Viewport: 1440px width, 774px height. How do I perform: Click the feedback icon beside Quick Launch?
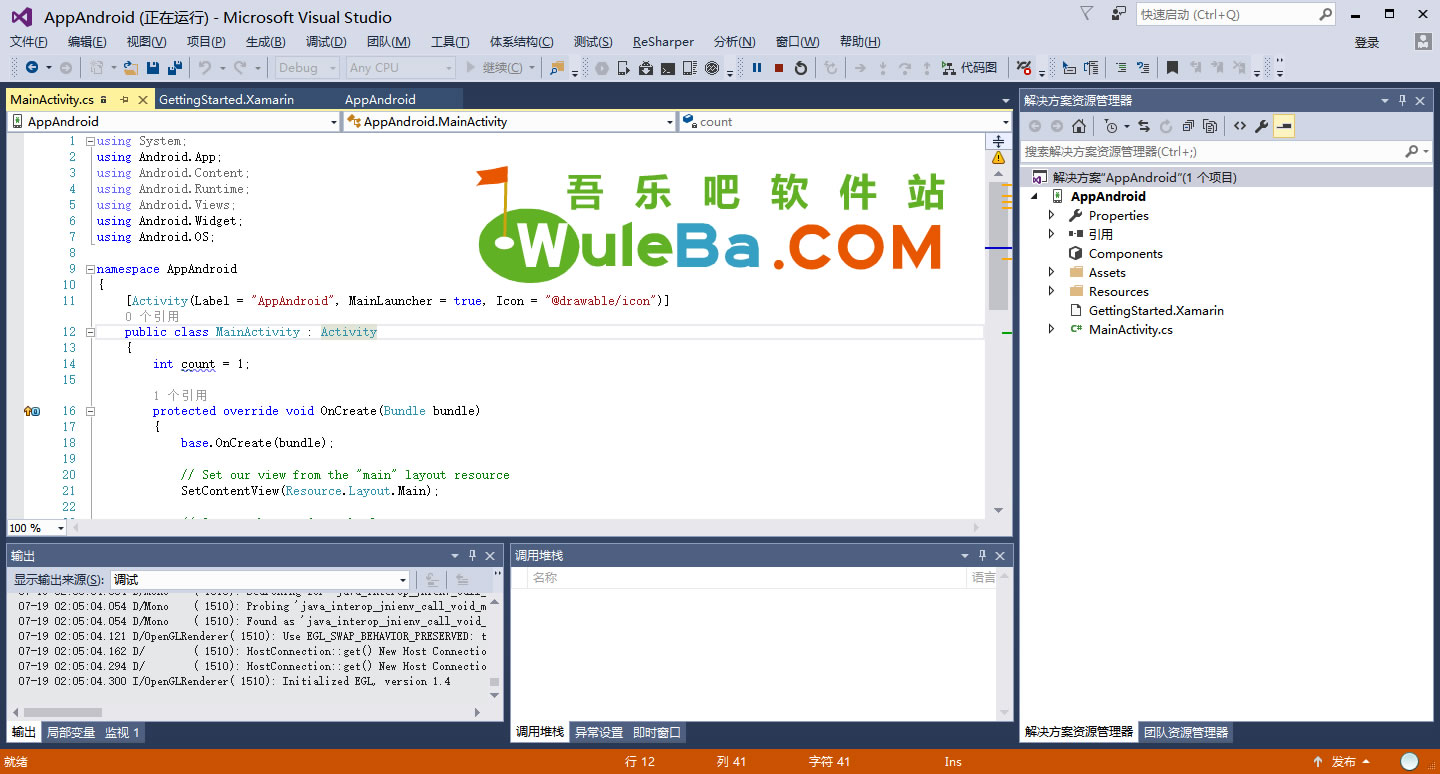pos(1118,14)
